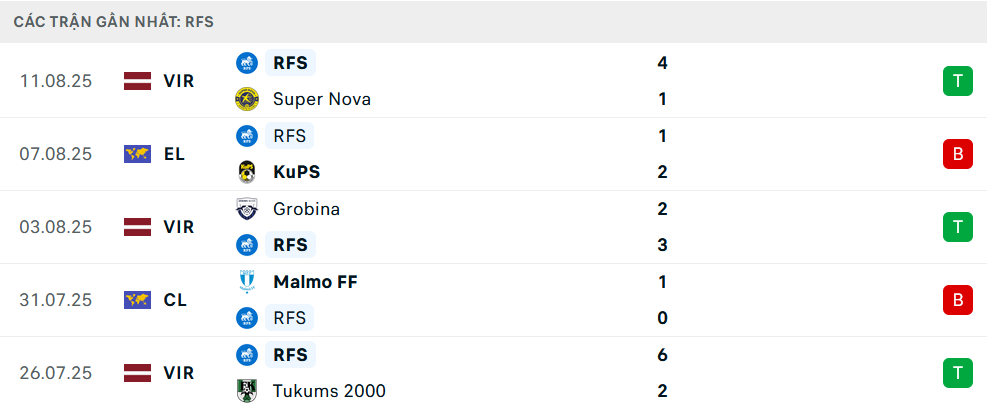The image size is (987, 406).
Task: Click the Grobina team logo
Action: pos(246,209)
